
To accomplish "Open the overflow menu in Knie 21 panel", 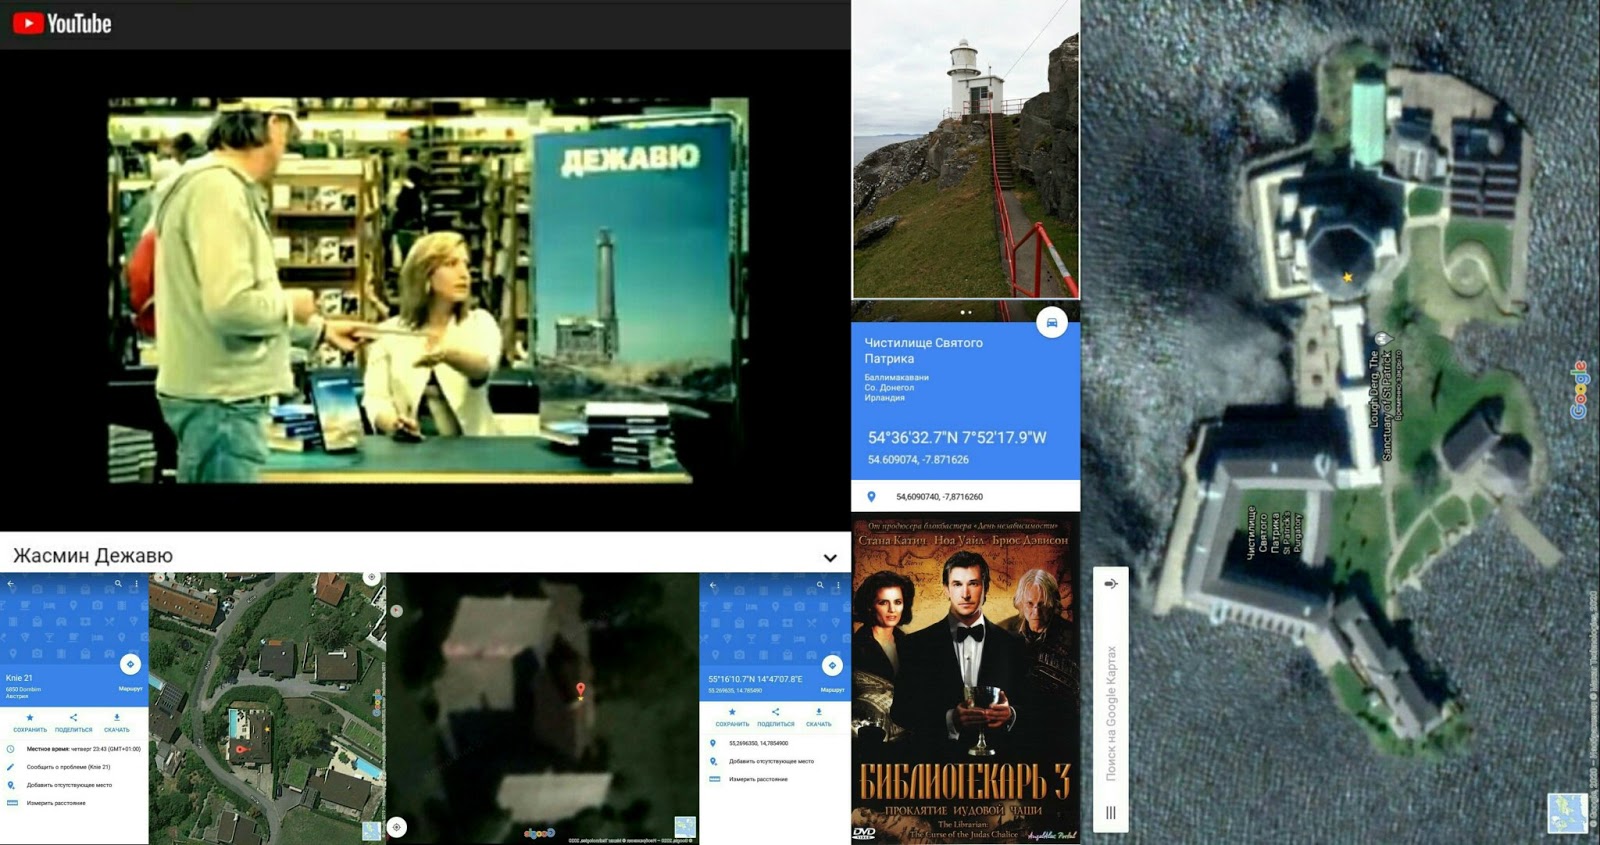I will click(x=137, y=583).
